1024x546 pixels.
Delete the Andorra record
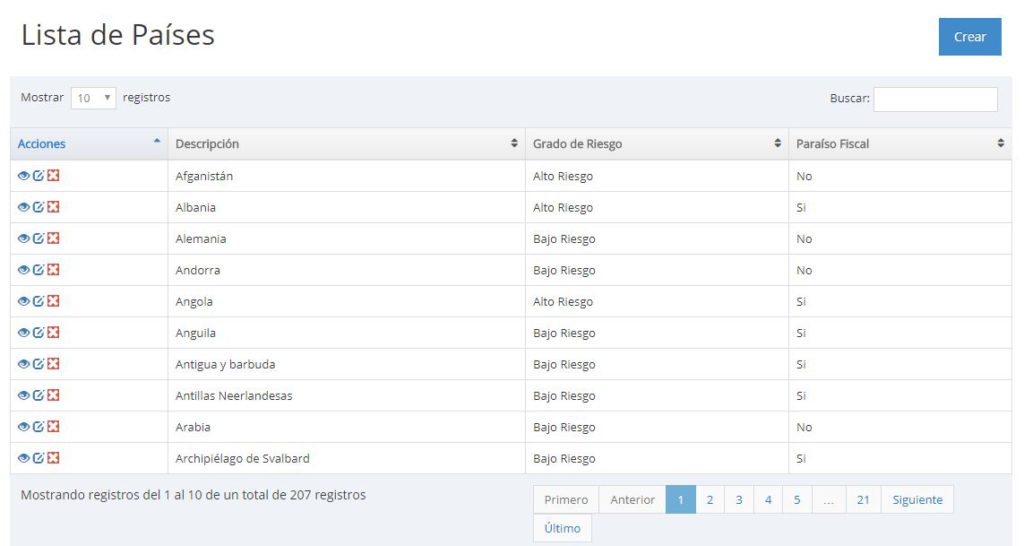pos(54,270)
